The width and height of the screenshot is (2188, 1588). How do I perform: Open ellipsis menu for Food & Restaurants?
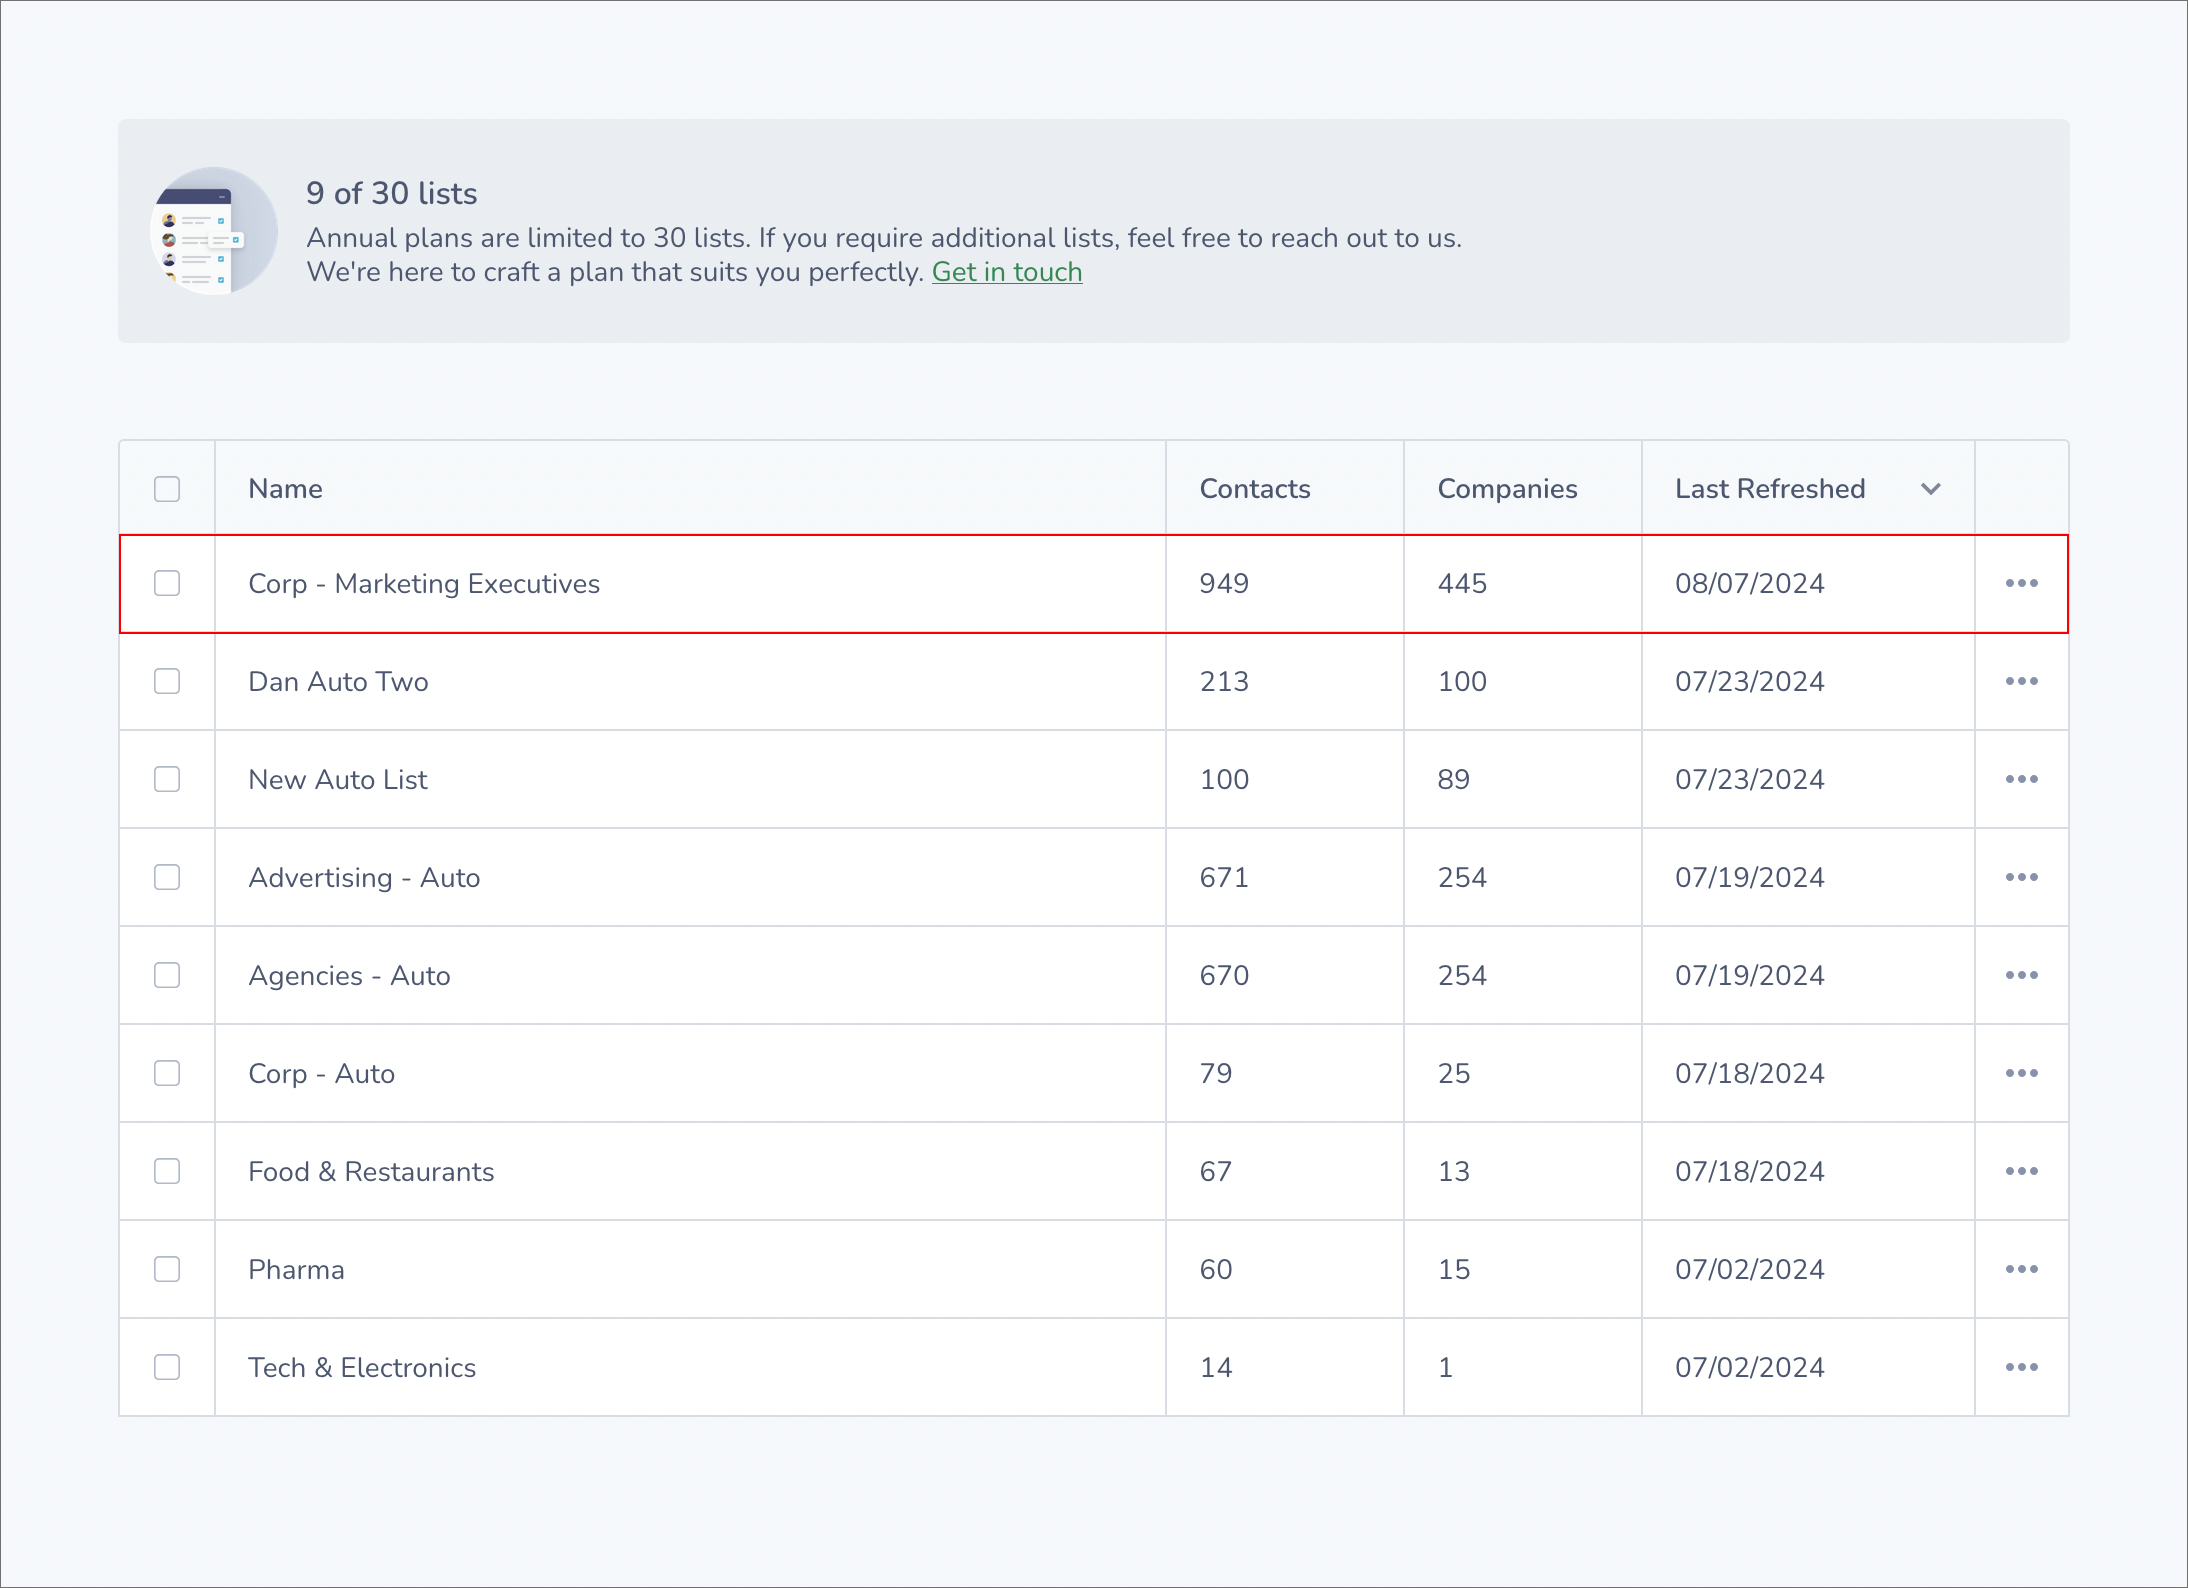(2021, 1171)
